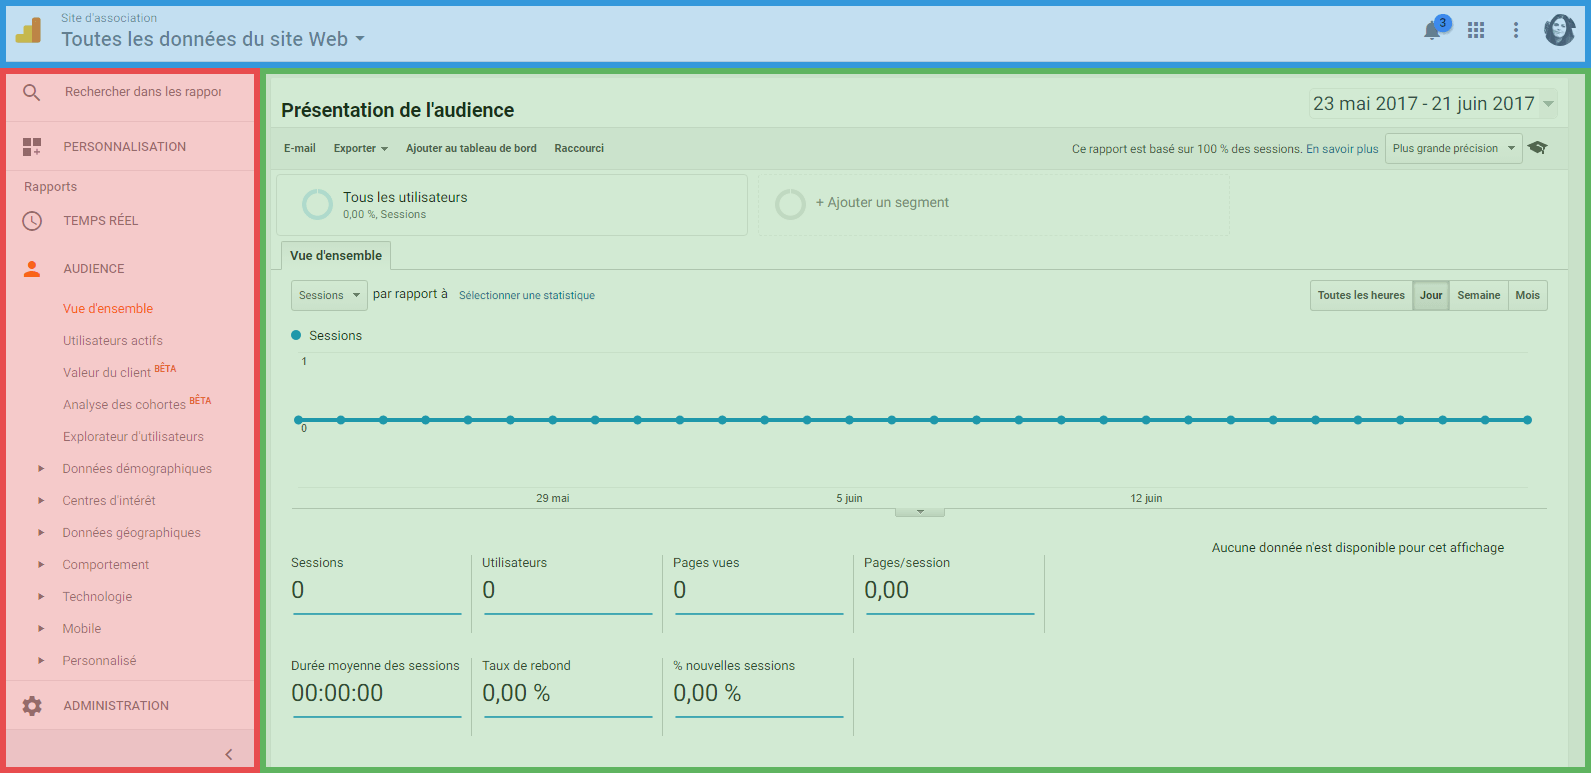Open Valeur du client report
1591x773 pixels.
(x=107, y=373)
